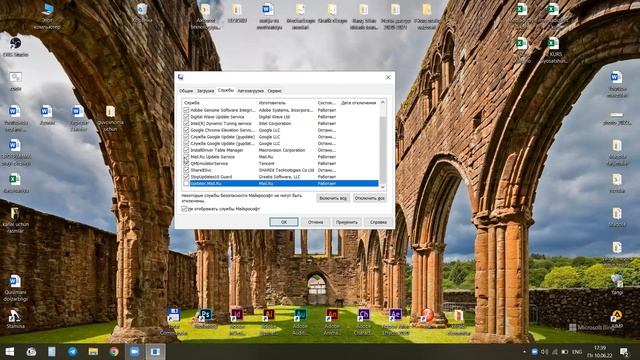Close the System Configuration dialog
The image size is (640, 360).
click(388, 77)
